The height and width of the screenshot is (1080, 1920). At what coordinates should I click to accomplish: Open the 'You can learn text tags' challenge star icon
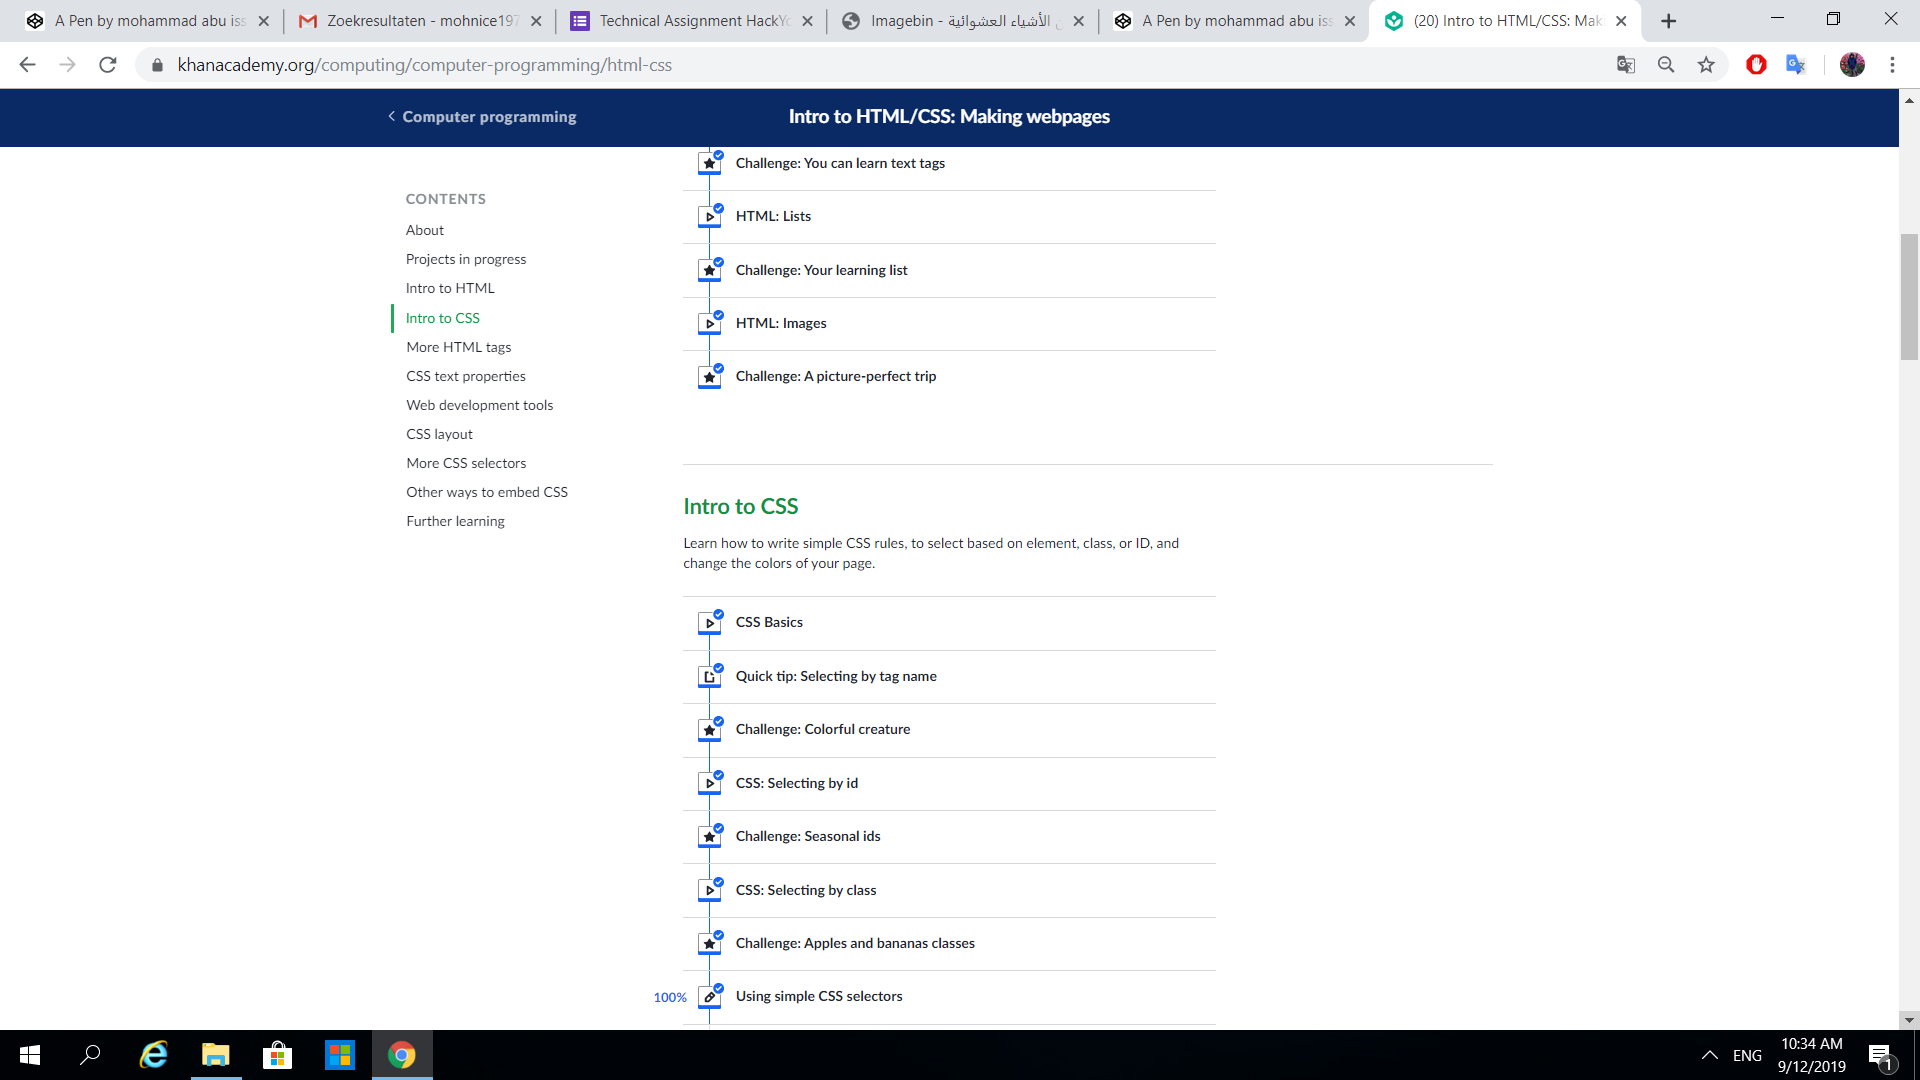[x=709, y=163]
